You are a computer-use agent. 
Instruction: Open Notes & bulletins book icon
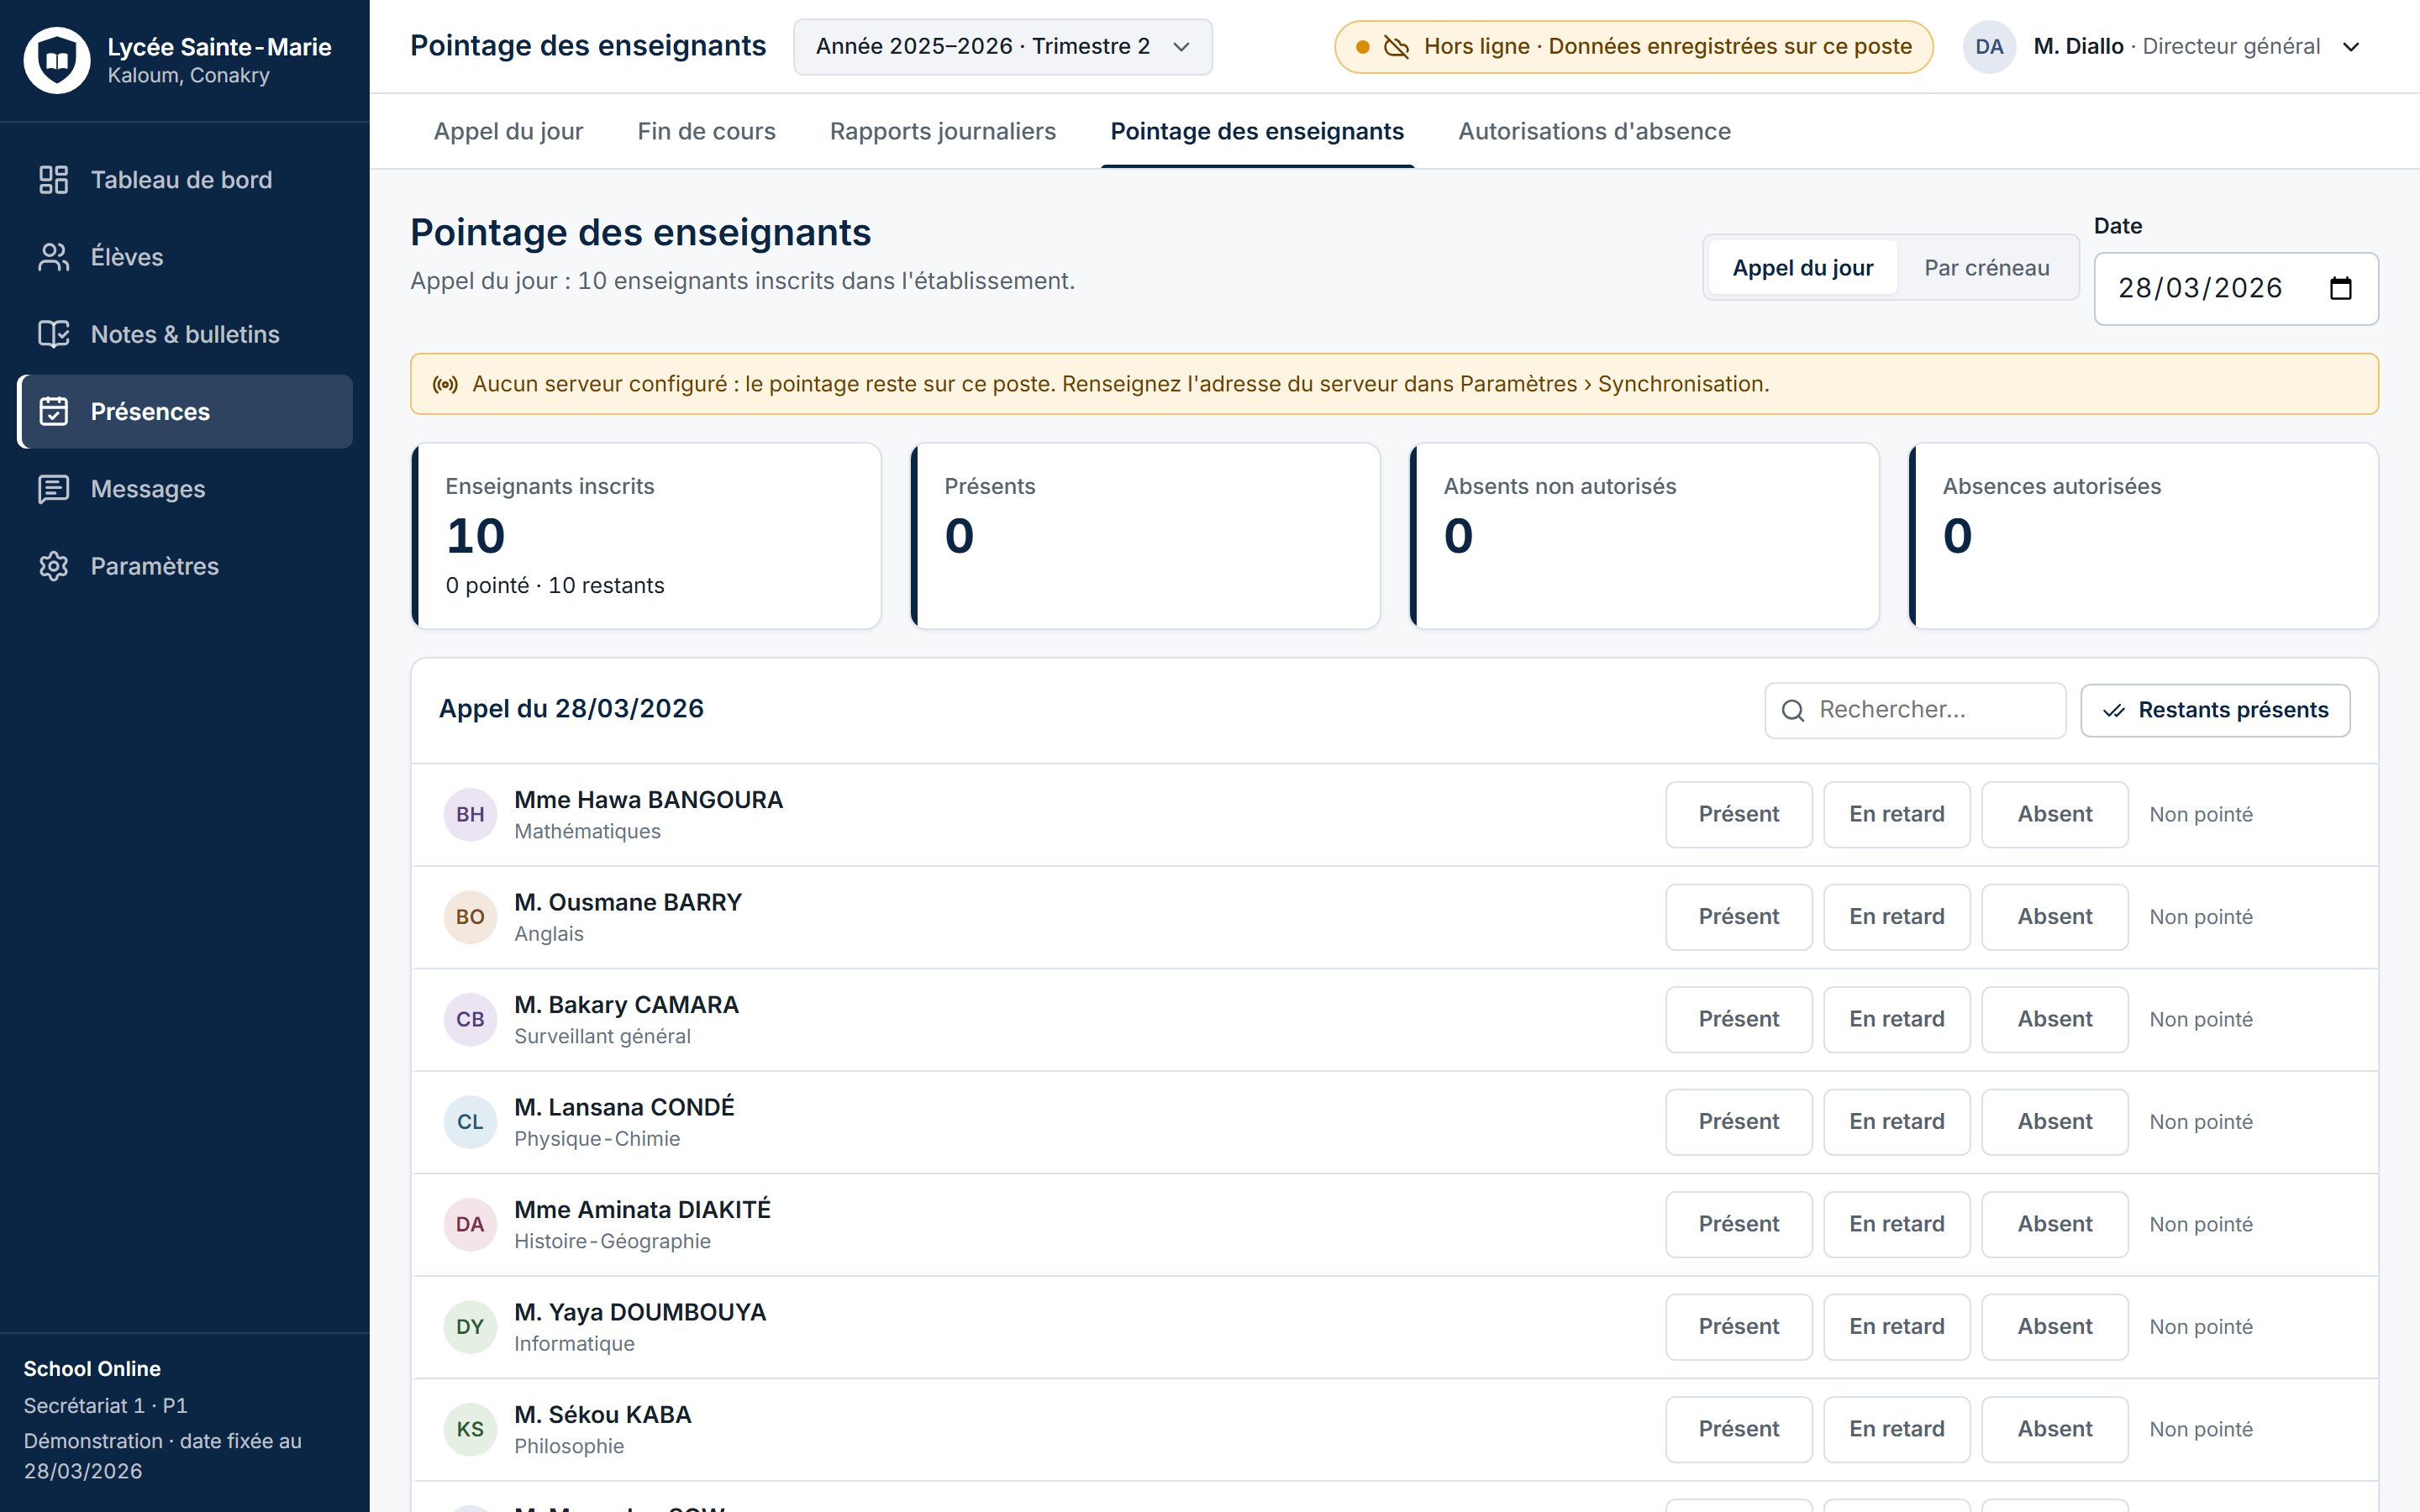53,334
